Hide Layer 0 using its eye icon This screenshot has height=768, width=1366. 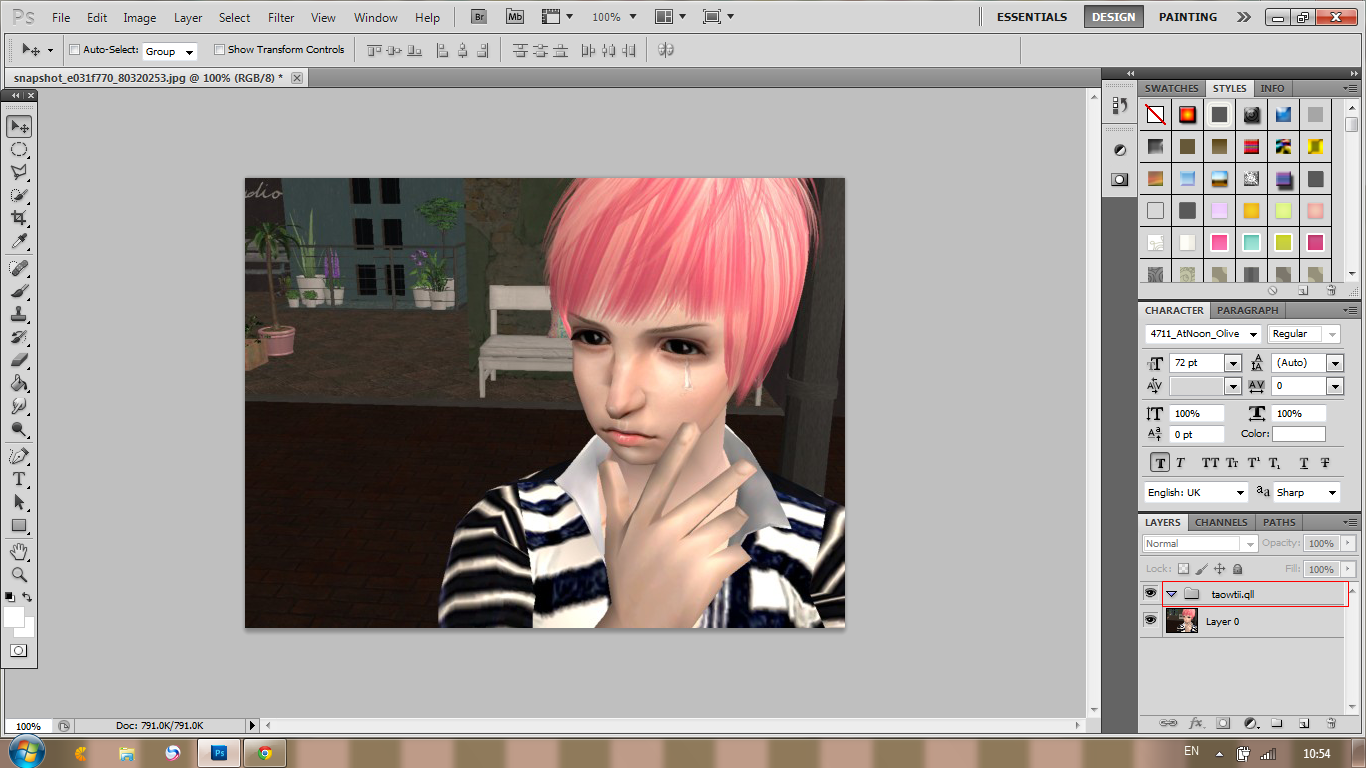pyautogui.click(x=1150, y=621)
